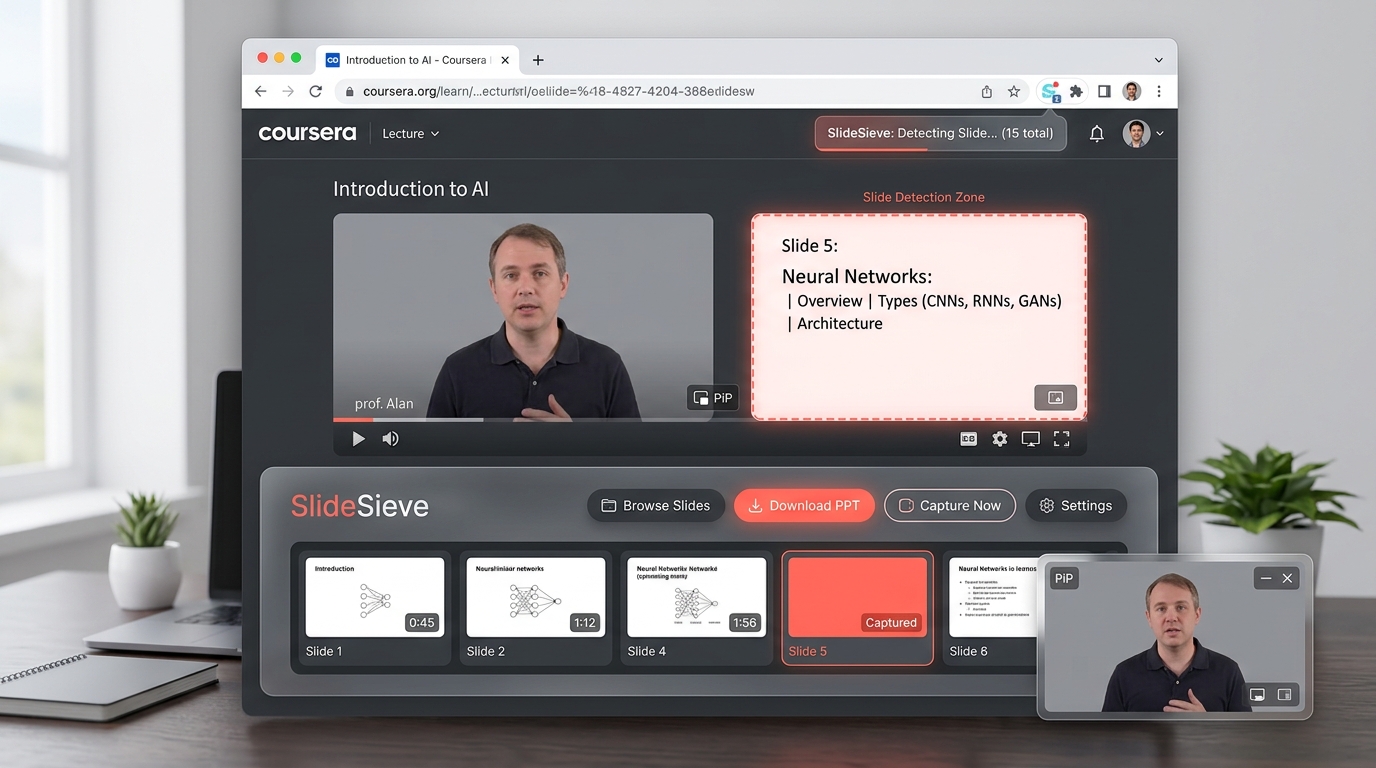Click the SlideSieve panel logo
Screen dimensions: 1376x768
pos(360,506)
